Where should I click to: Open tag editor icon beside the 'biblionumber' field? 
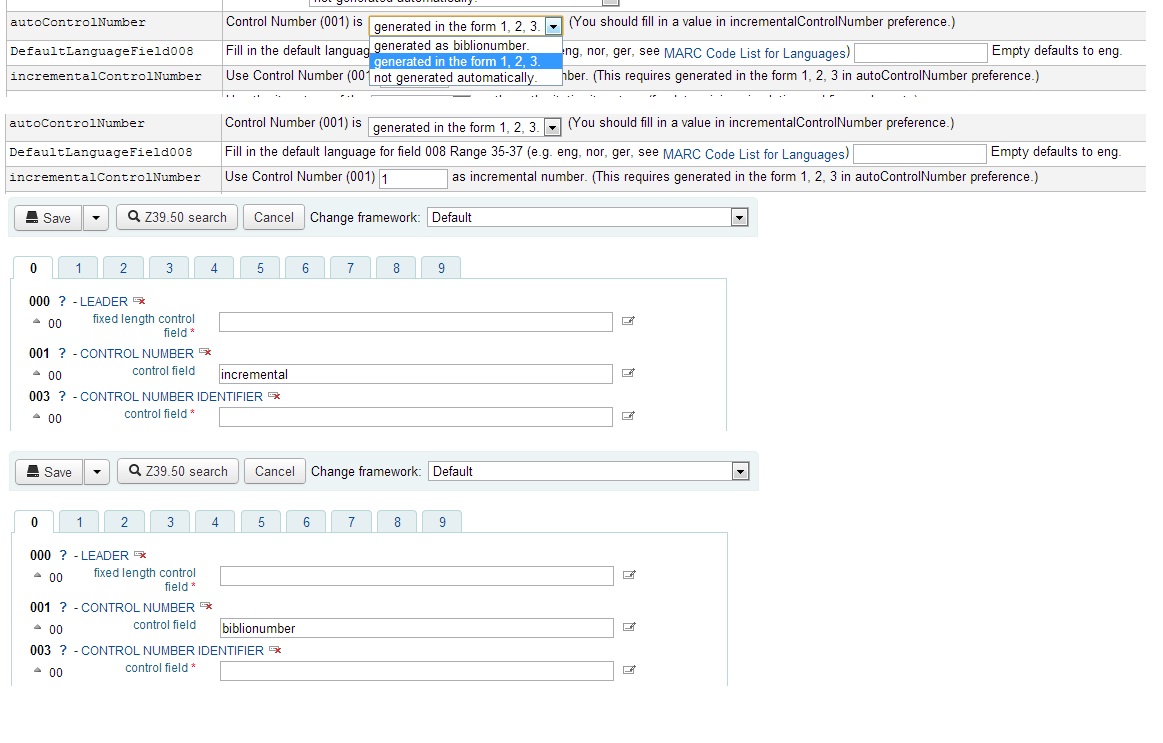(629, 628)
